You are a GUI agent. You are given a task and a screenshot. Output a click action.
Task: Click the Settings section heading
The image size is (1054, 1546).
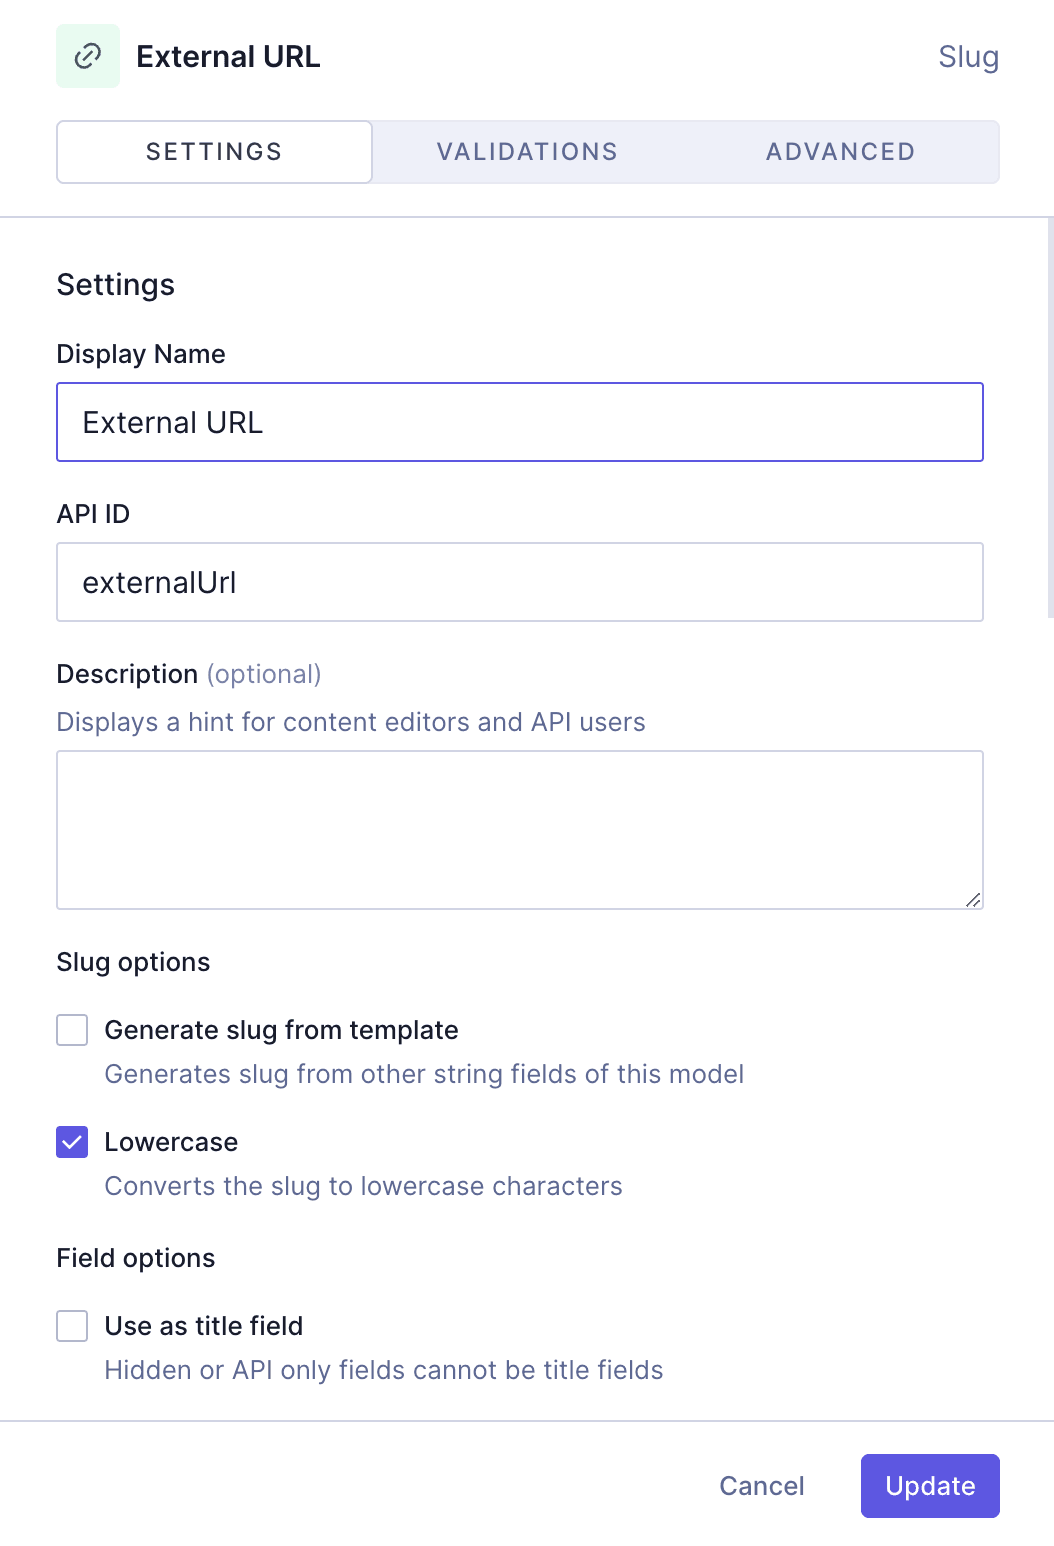pos(115,284)
